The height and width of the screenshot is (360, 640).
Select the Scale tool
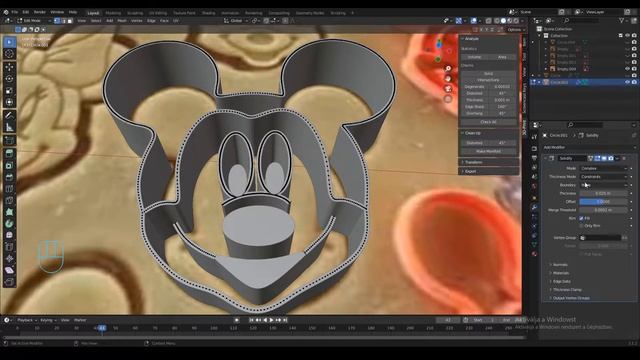click(9, 91)
